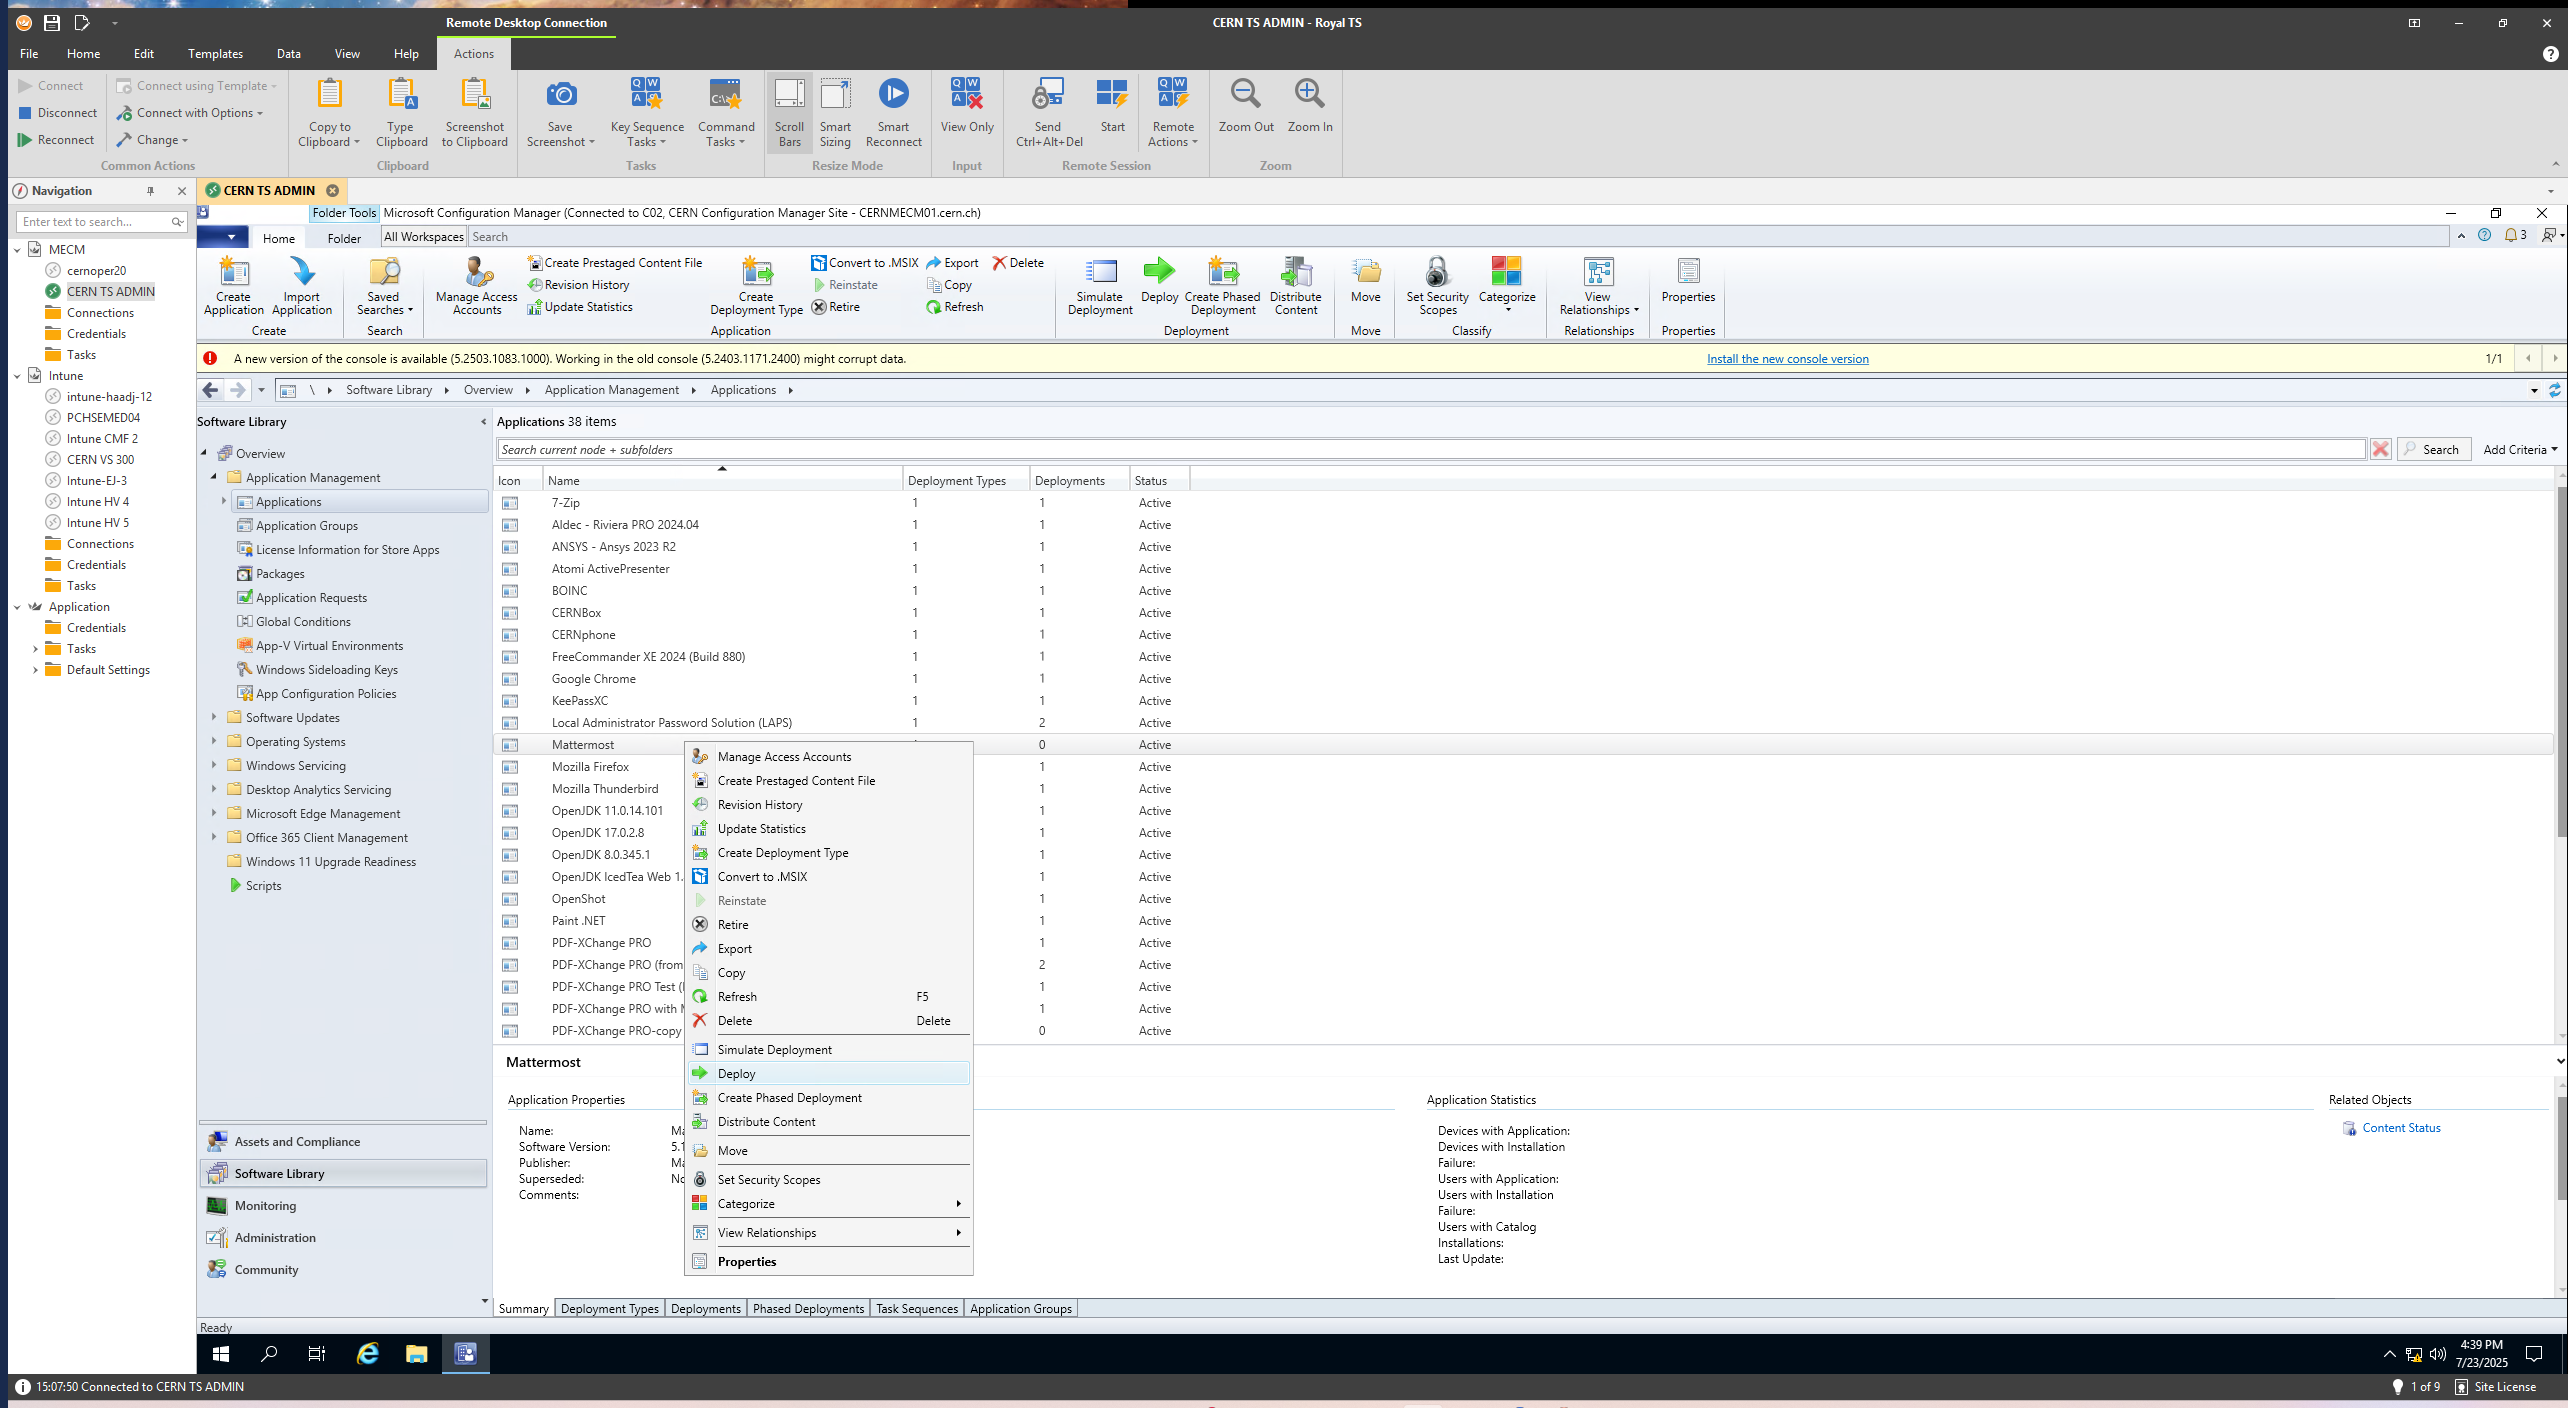2568x1408 pixels.
Task: Click the remote Windows Start button
Action: 221,1353
